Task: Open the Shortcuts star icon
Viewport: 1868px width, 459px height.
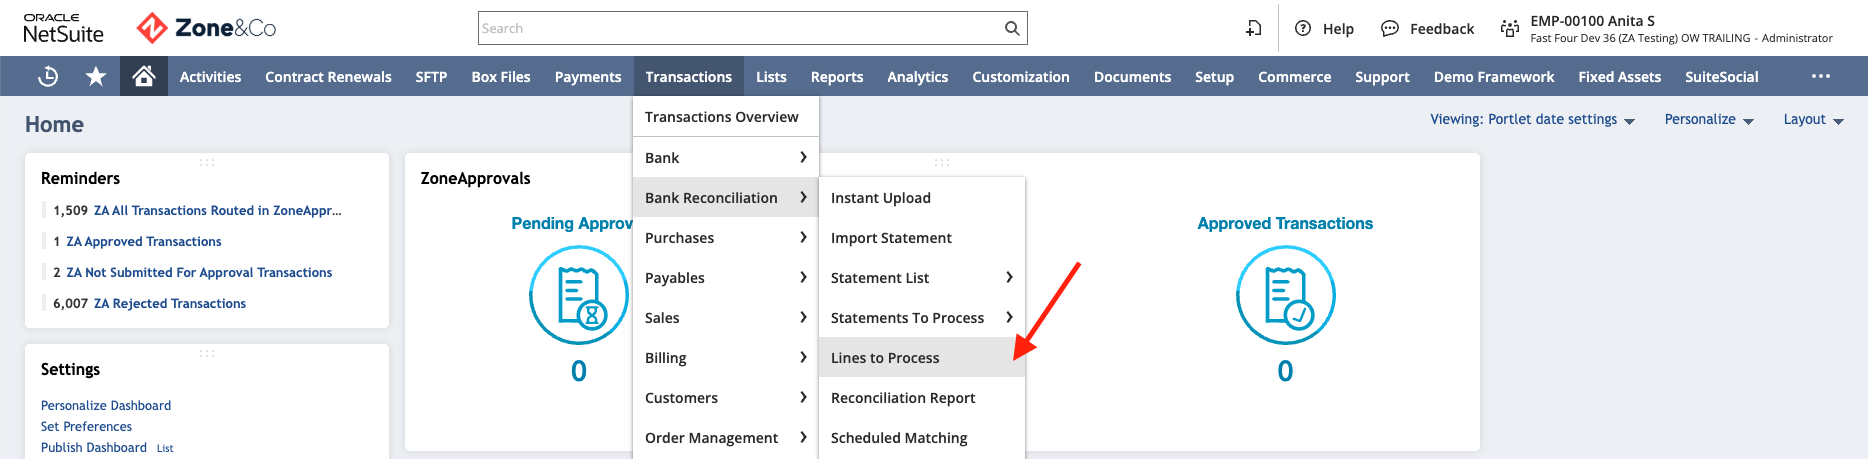Action: pos(96,76)
